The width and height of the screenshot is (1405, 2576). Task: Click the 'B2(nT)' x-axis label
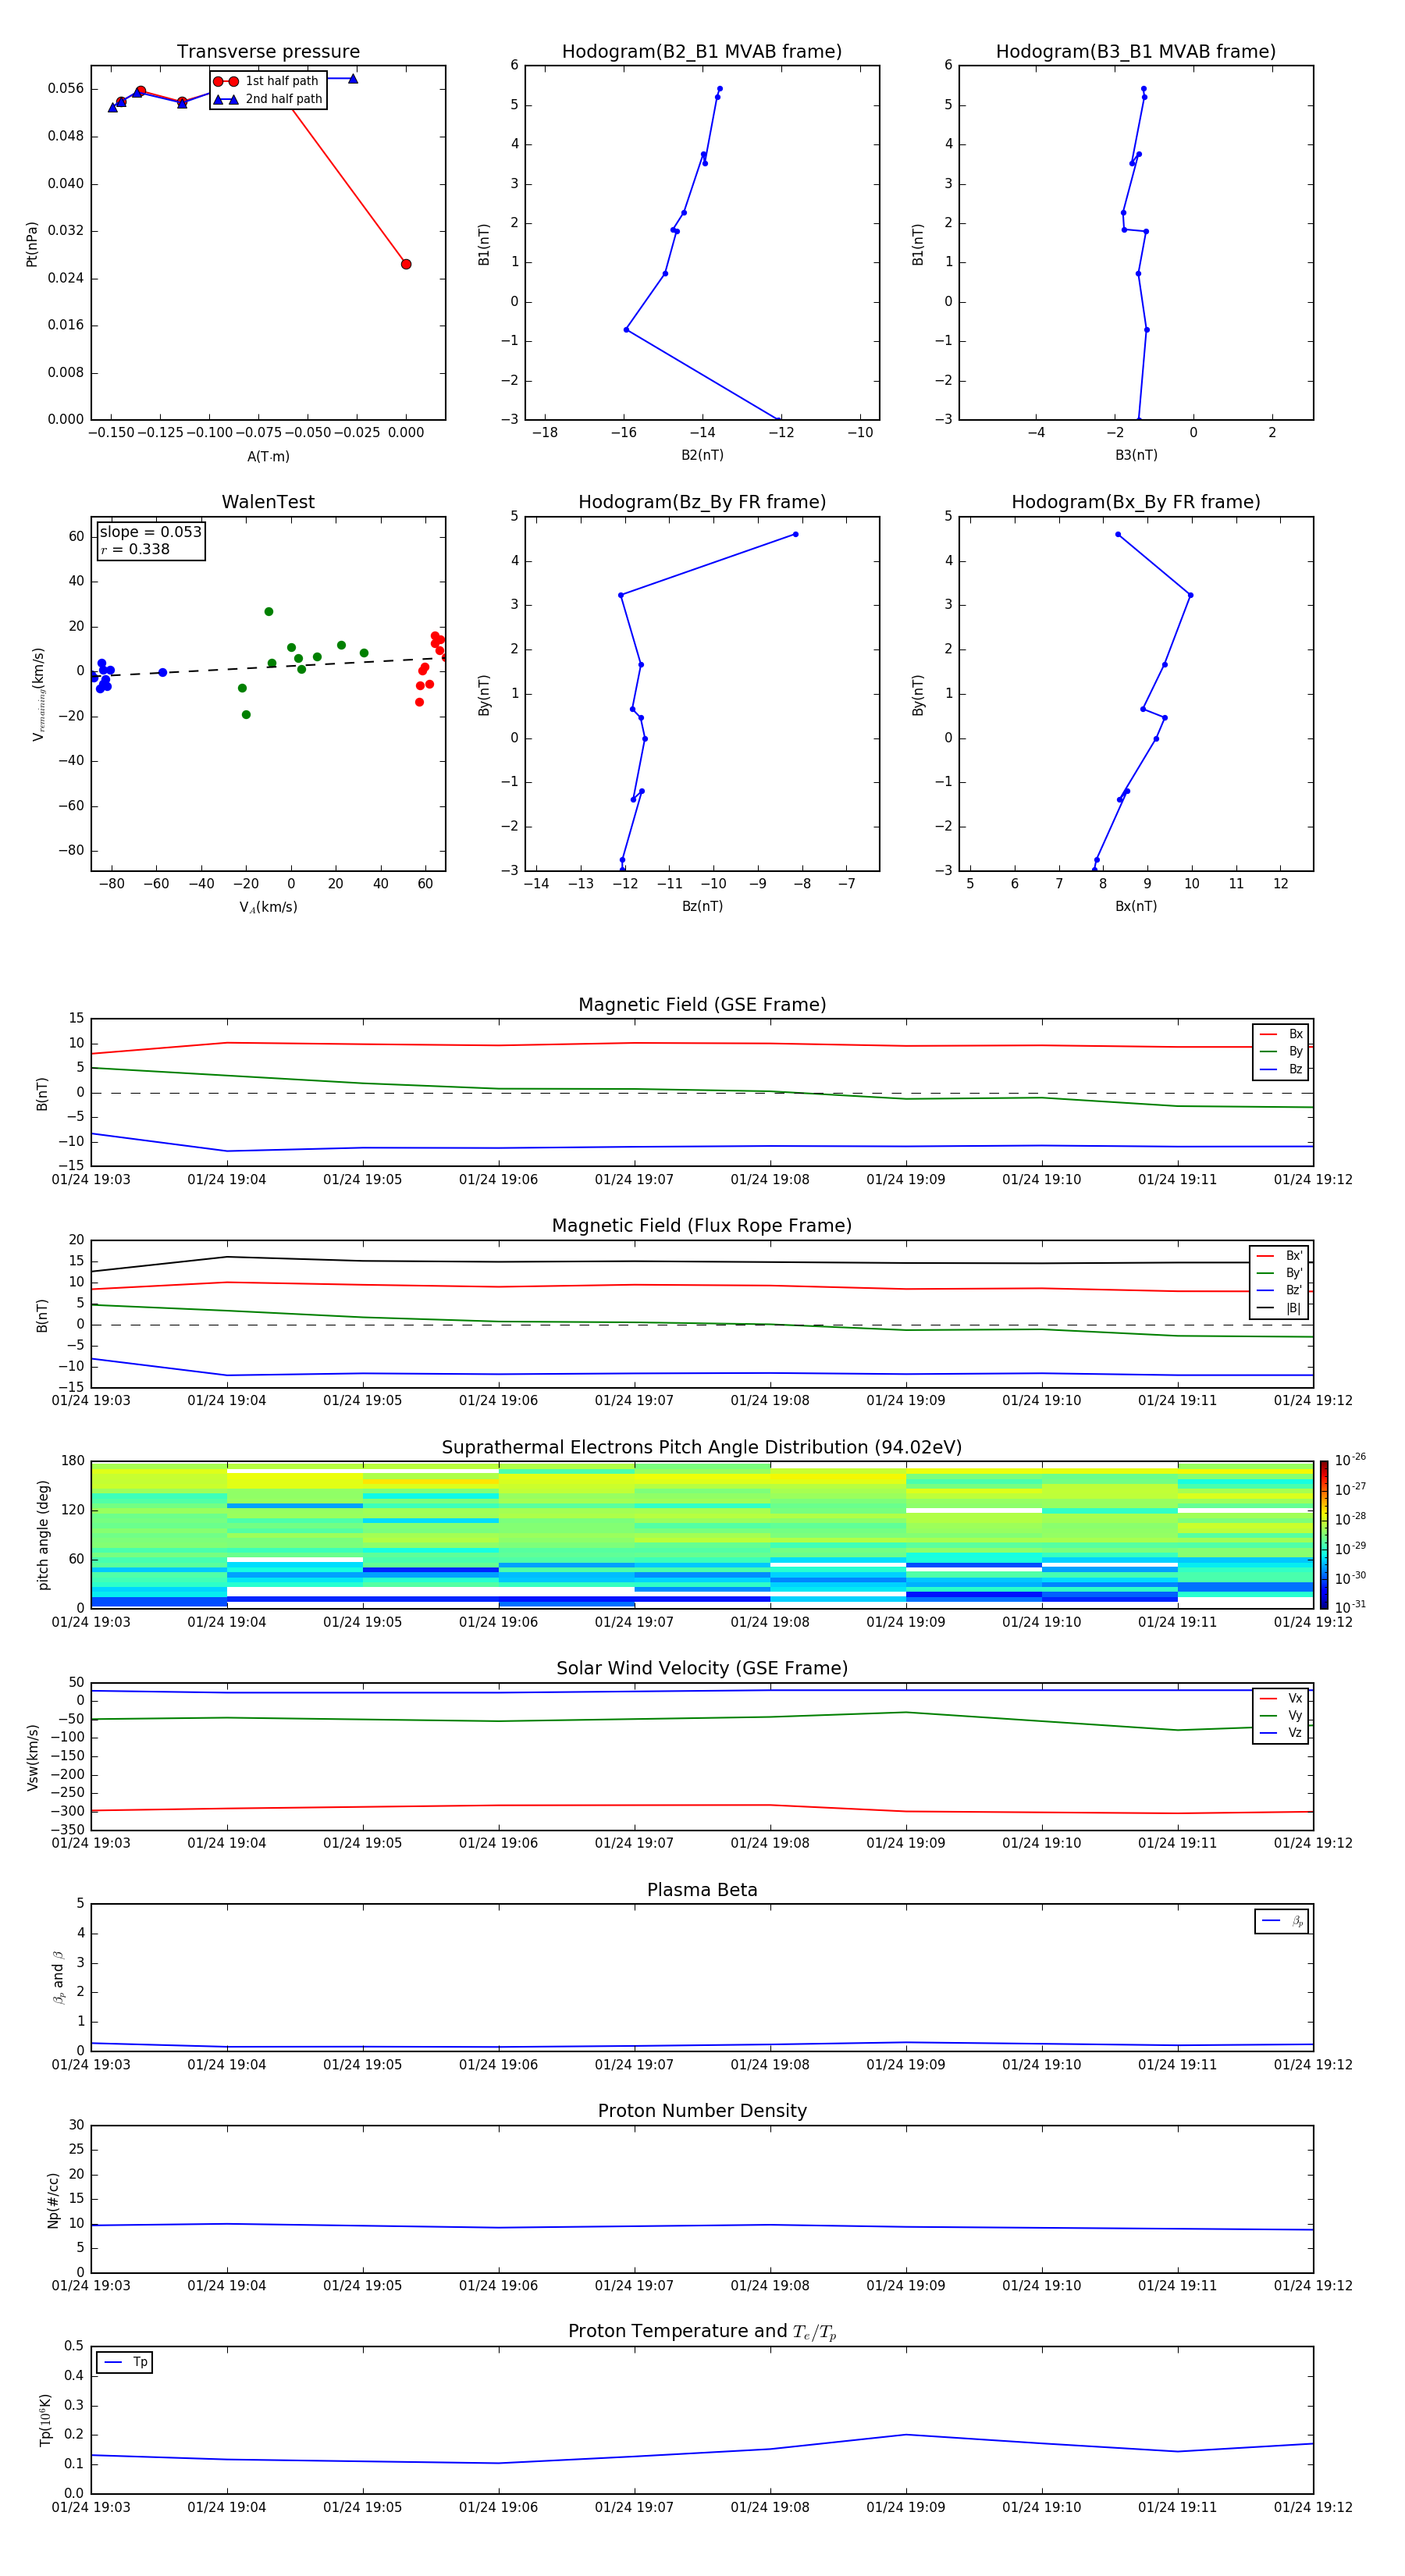[x=702, y=455]
